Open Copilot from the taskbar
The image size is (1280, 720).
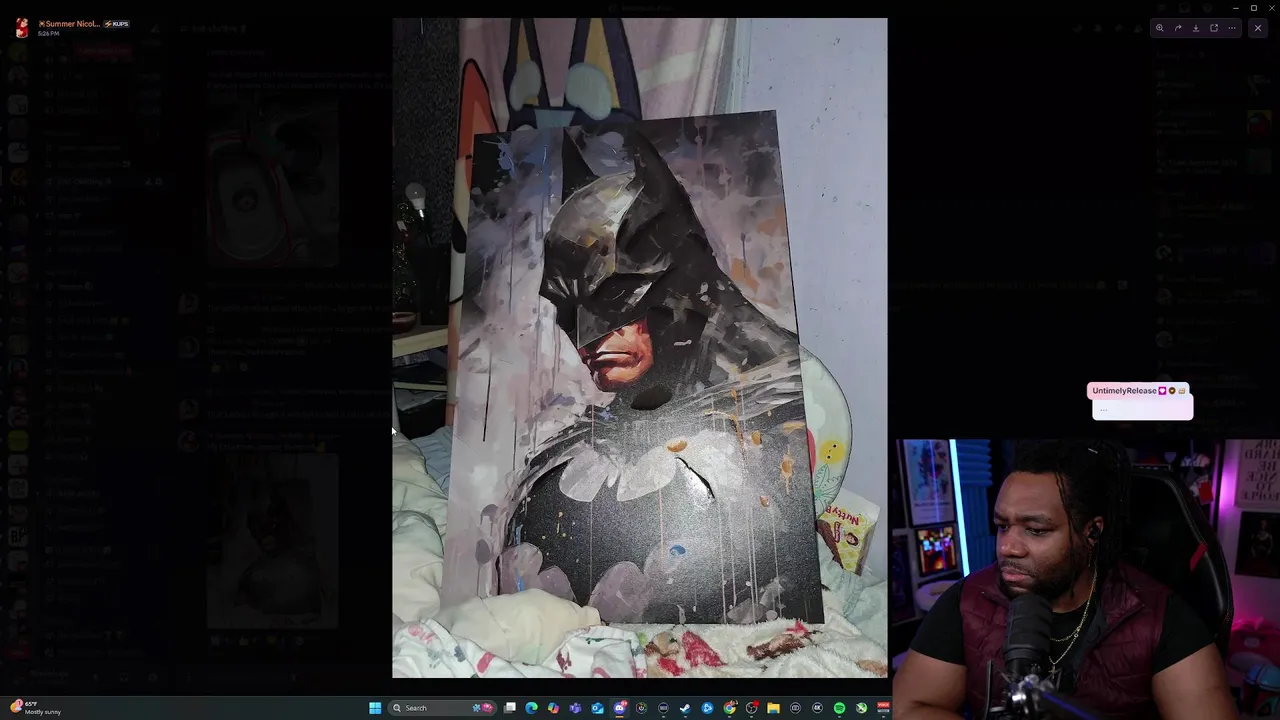[553, 708]
